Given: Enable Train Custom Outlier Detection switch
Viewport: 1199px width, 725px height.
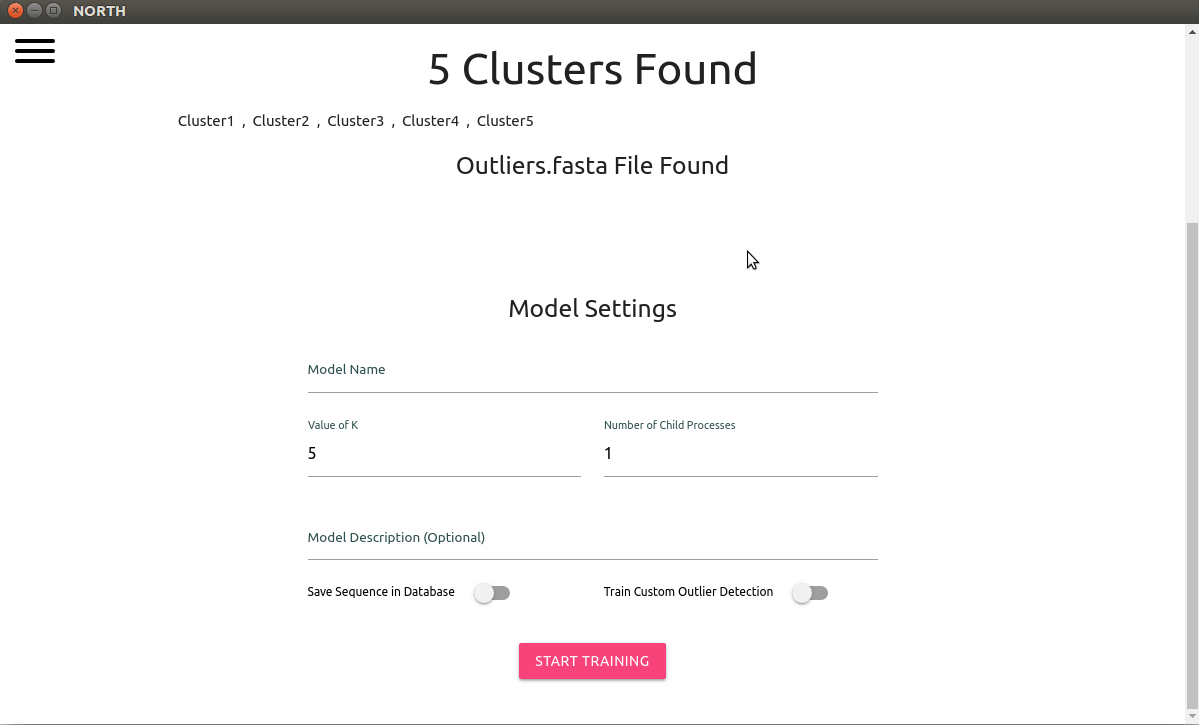Looking at the screenshot, I should (810, 593).
